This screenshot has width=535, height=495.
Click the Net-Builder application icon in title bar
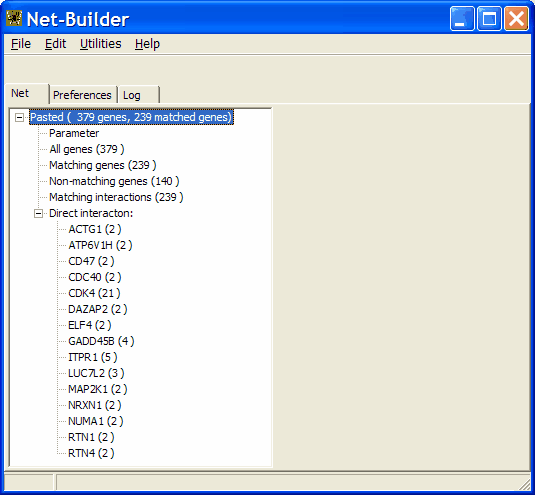[x=14, y=18]
